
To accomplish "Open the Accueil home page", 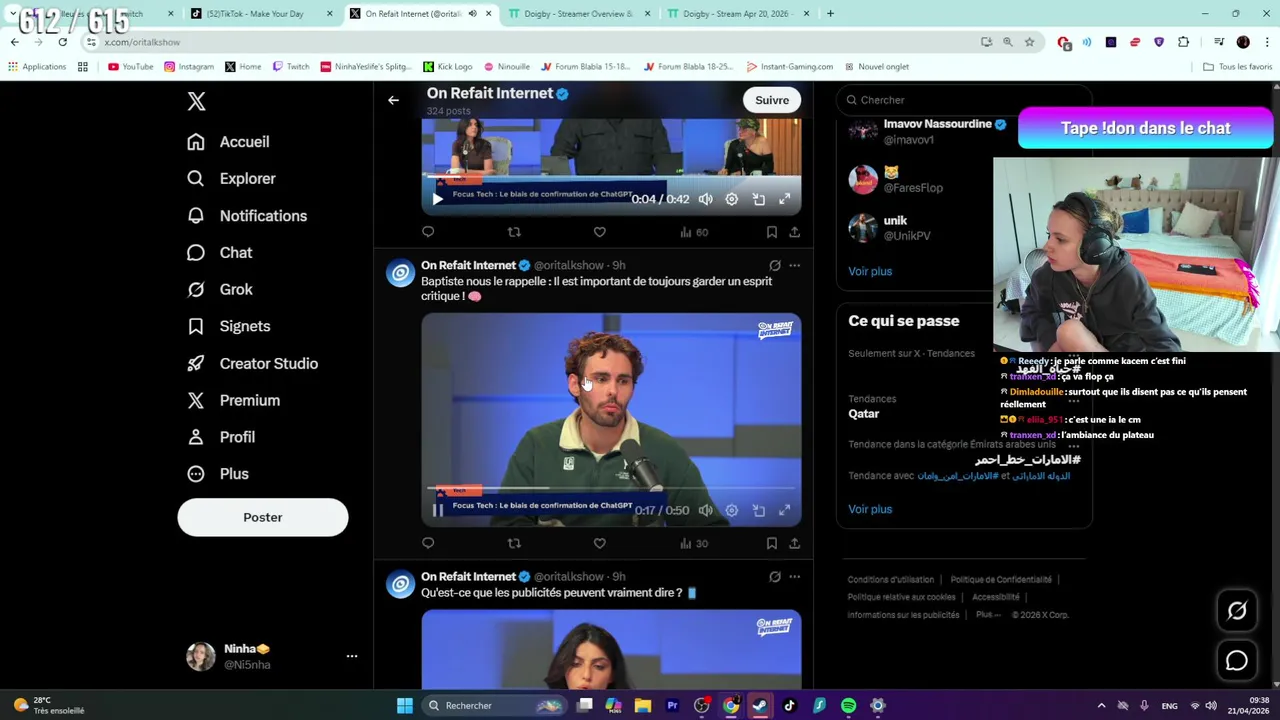I will pos(228,142).
